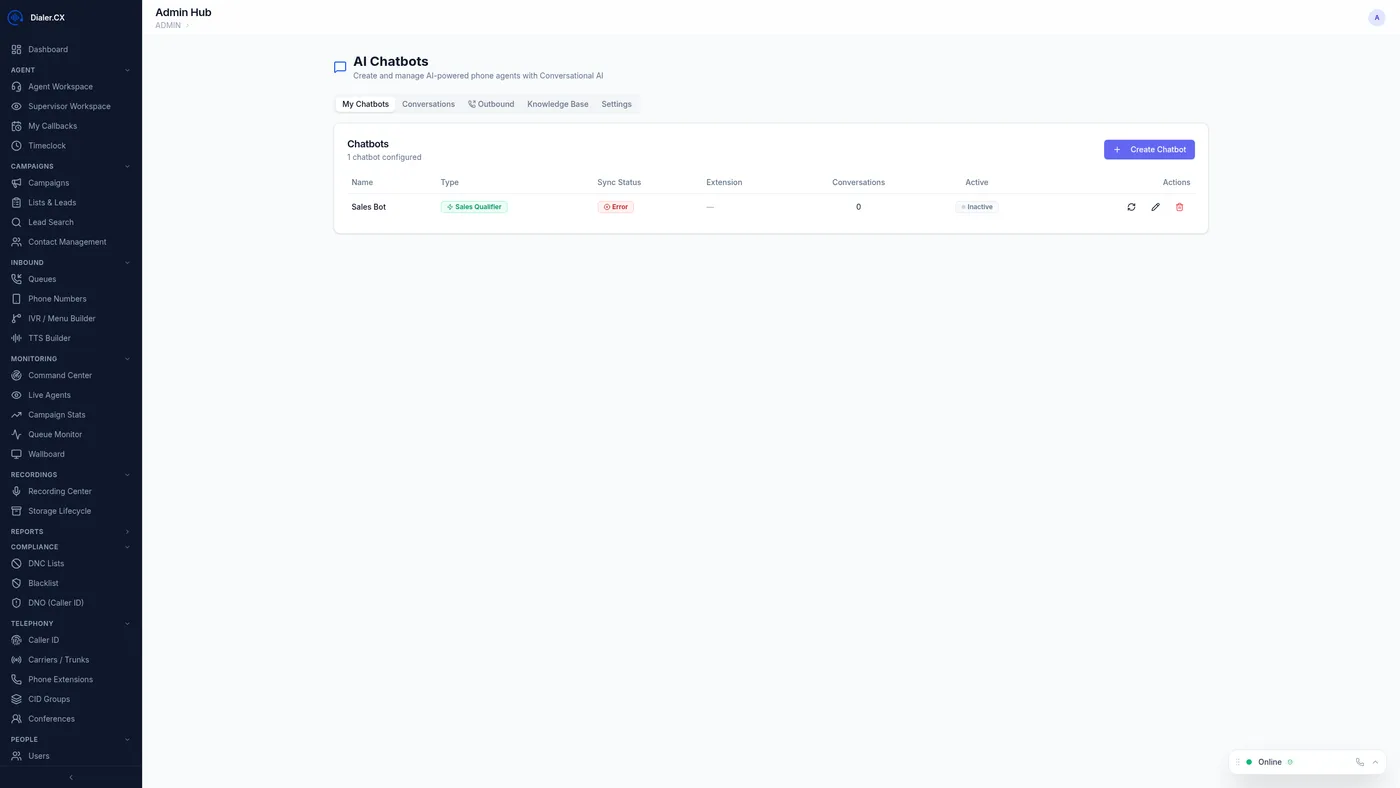Click the Create Chatbot button
Viewport: 1400px width, 788px height.
pyautogui.click(x=1149, y=149)
